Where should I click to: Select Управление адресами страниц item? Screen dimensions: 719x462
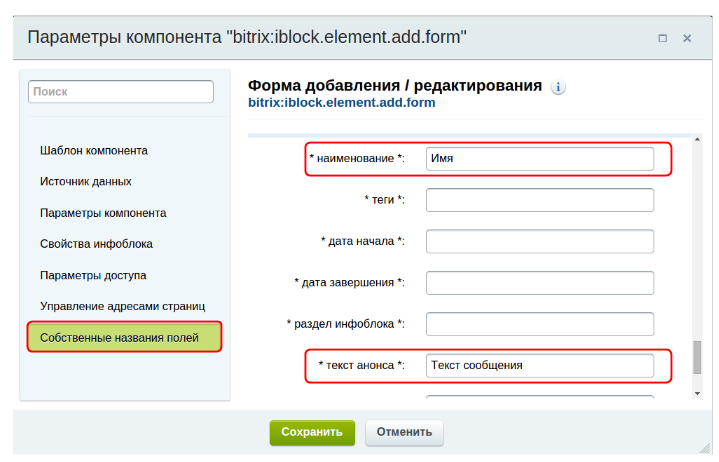(x=122, y=306)
